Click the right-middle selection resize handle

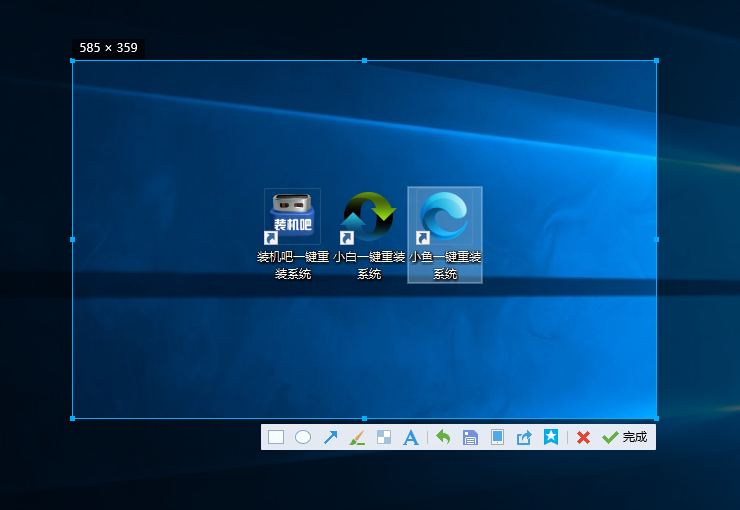[656, 239]
